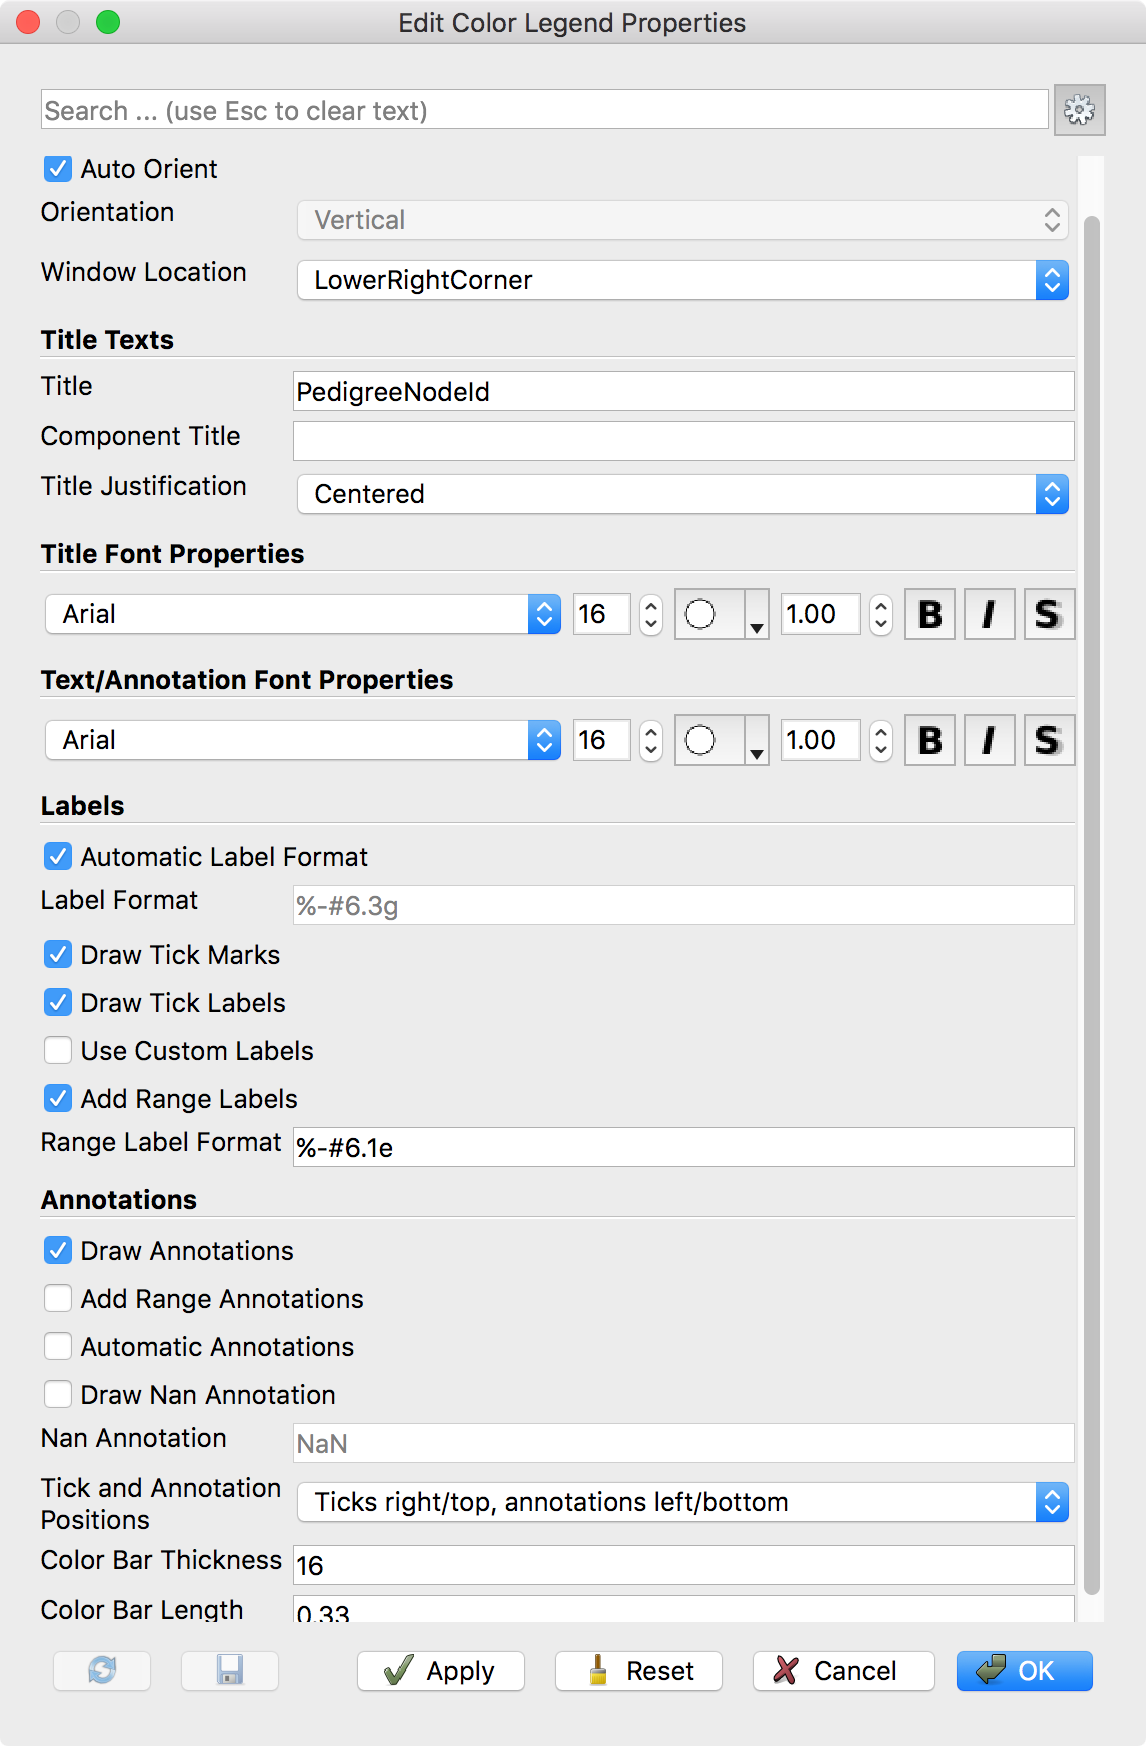Open the Title Font family dropdown
Viewport: 1146px width, 1746px height.
(x=302, y=614)
